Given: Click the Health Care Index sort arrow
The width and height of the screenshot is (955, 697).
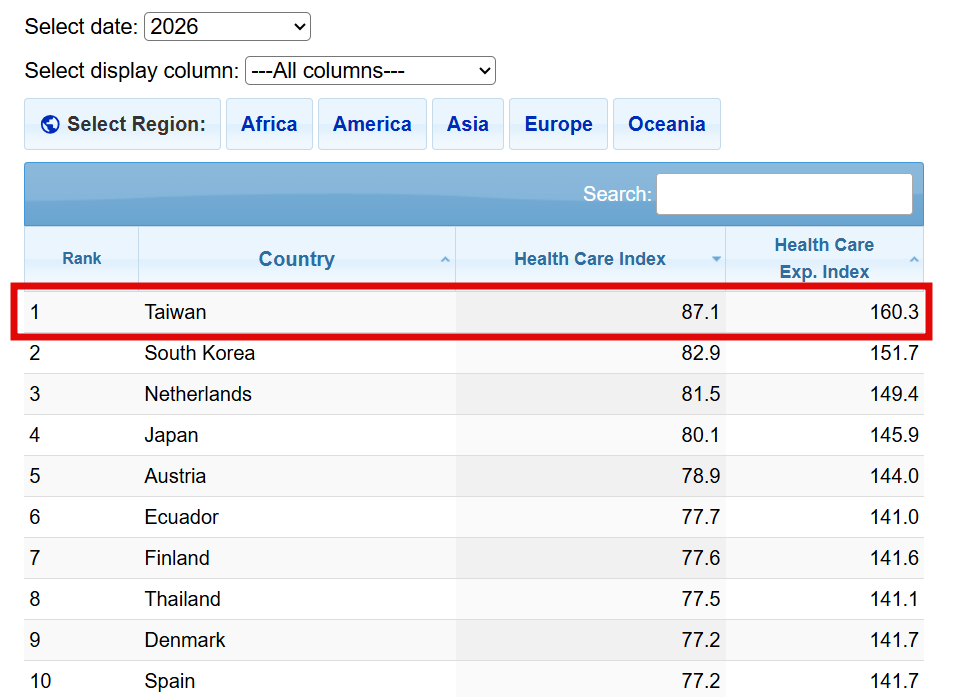Looking at the screenshot, I should coord(716,260).
